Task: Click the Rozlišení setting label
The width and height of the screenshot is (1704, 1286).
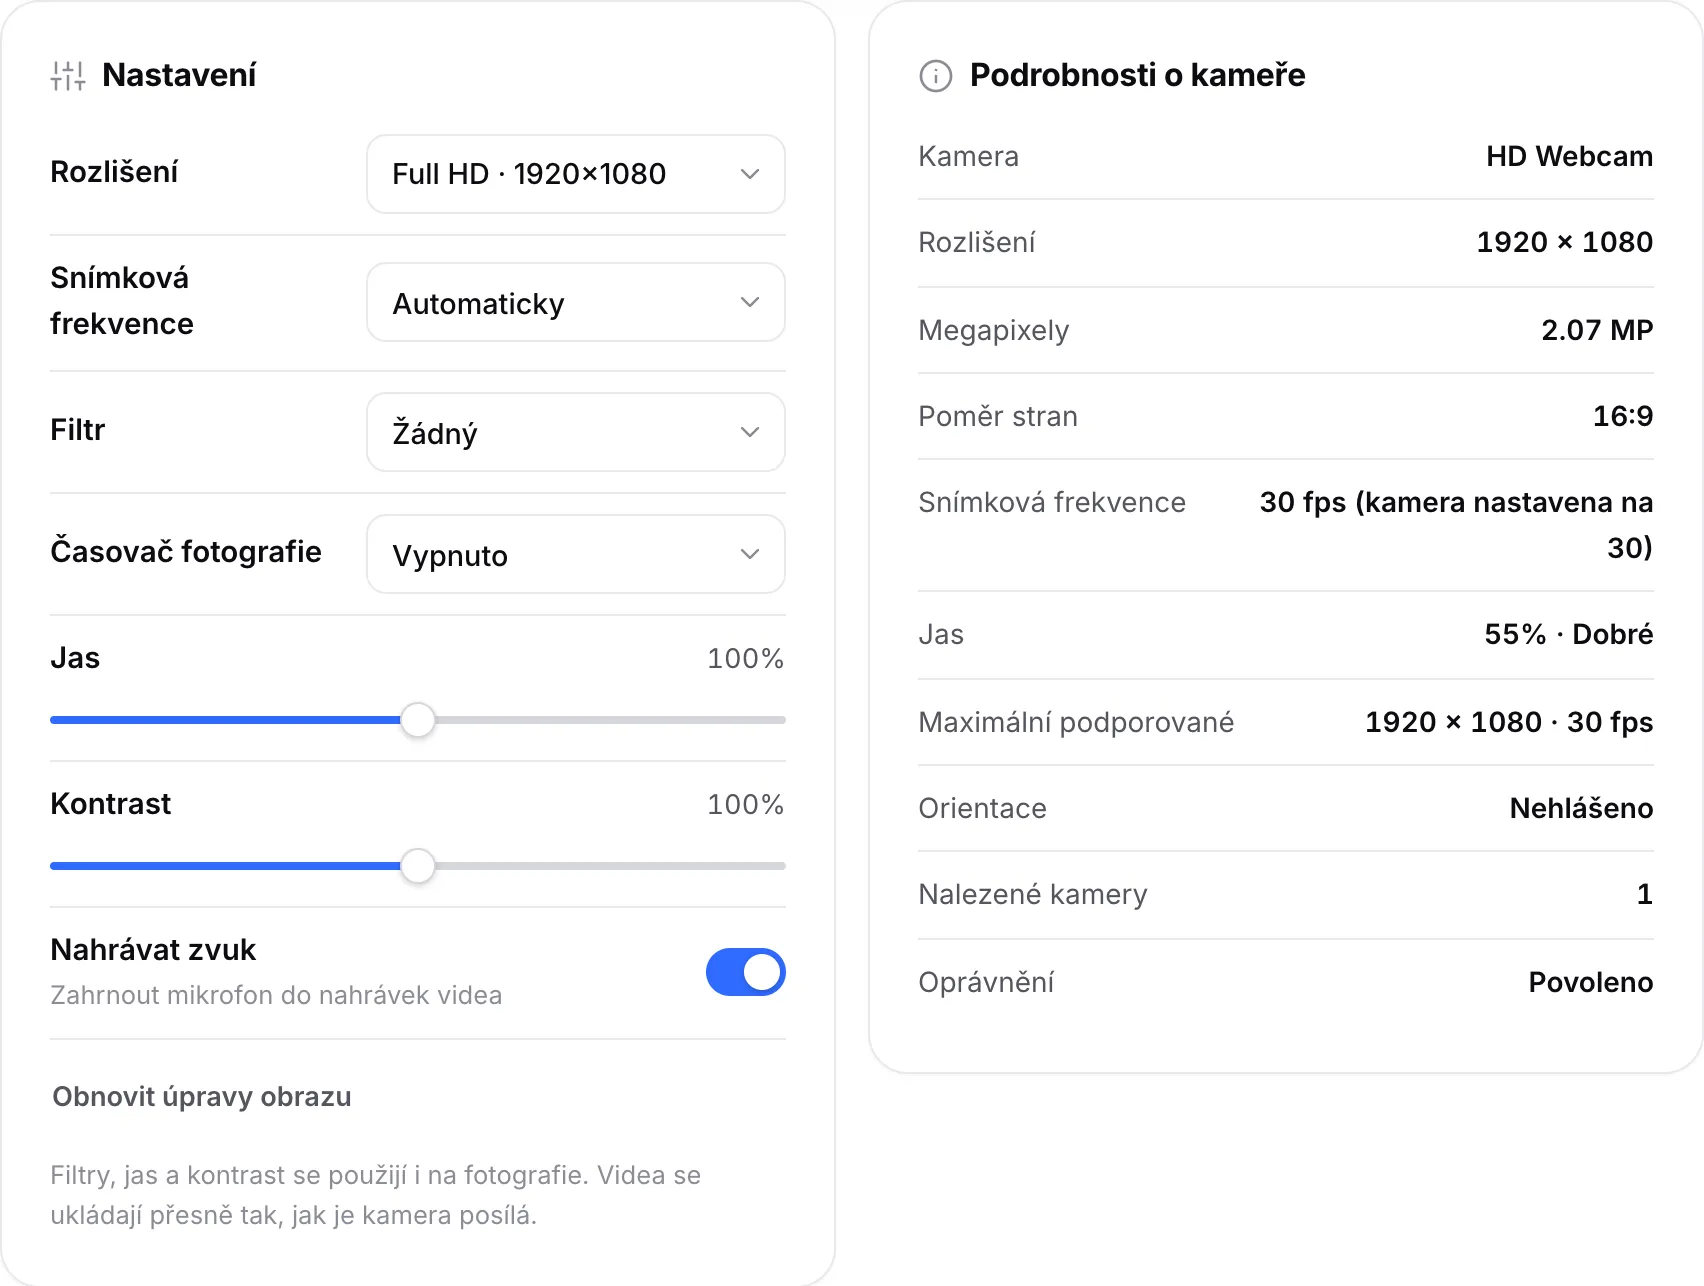Action: point(114,172)
